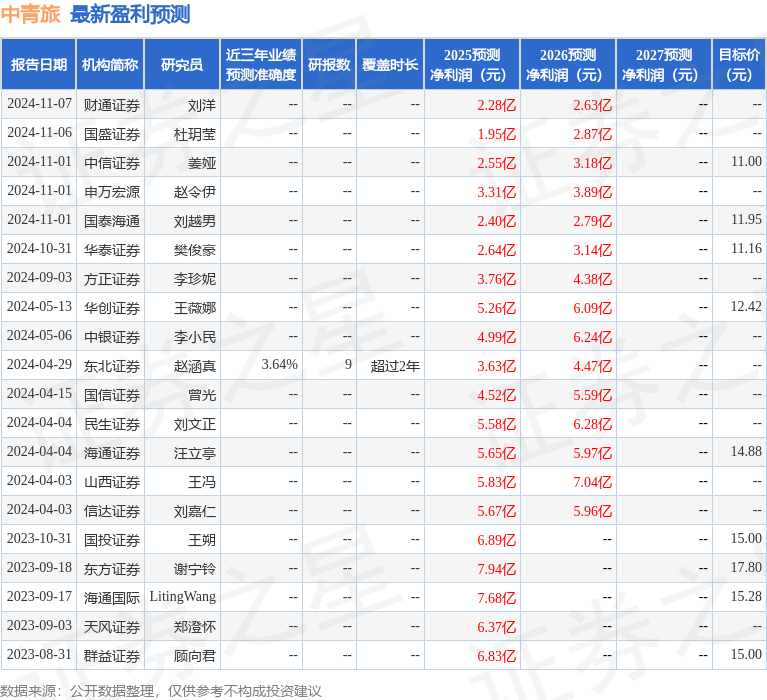Click the 数据来源 disclaimer note
The width and height of the screenshot is (767, 700).
tap(160, 691)
